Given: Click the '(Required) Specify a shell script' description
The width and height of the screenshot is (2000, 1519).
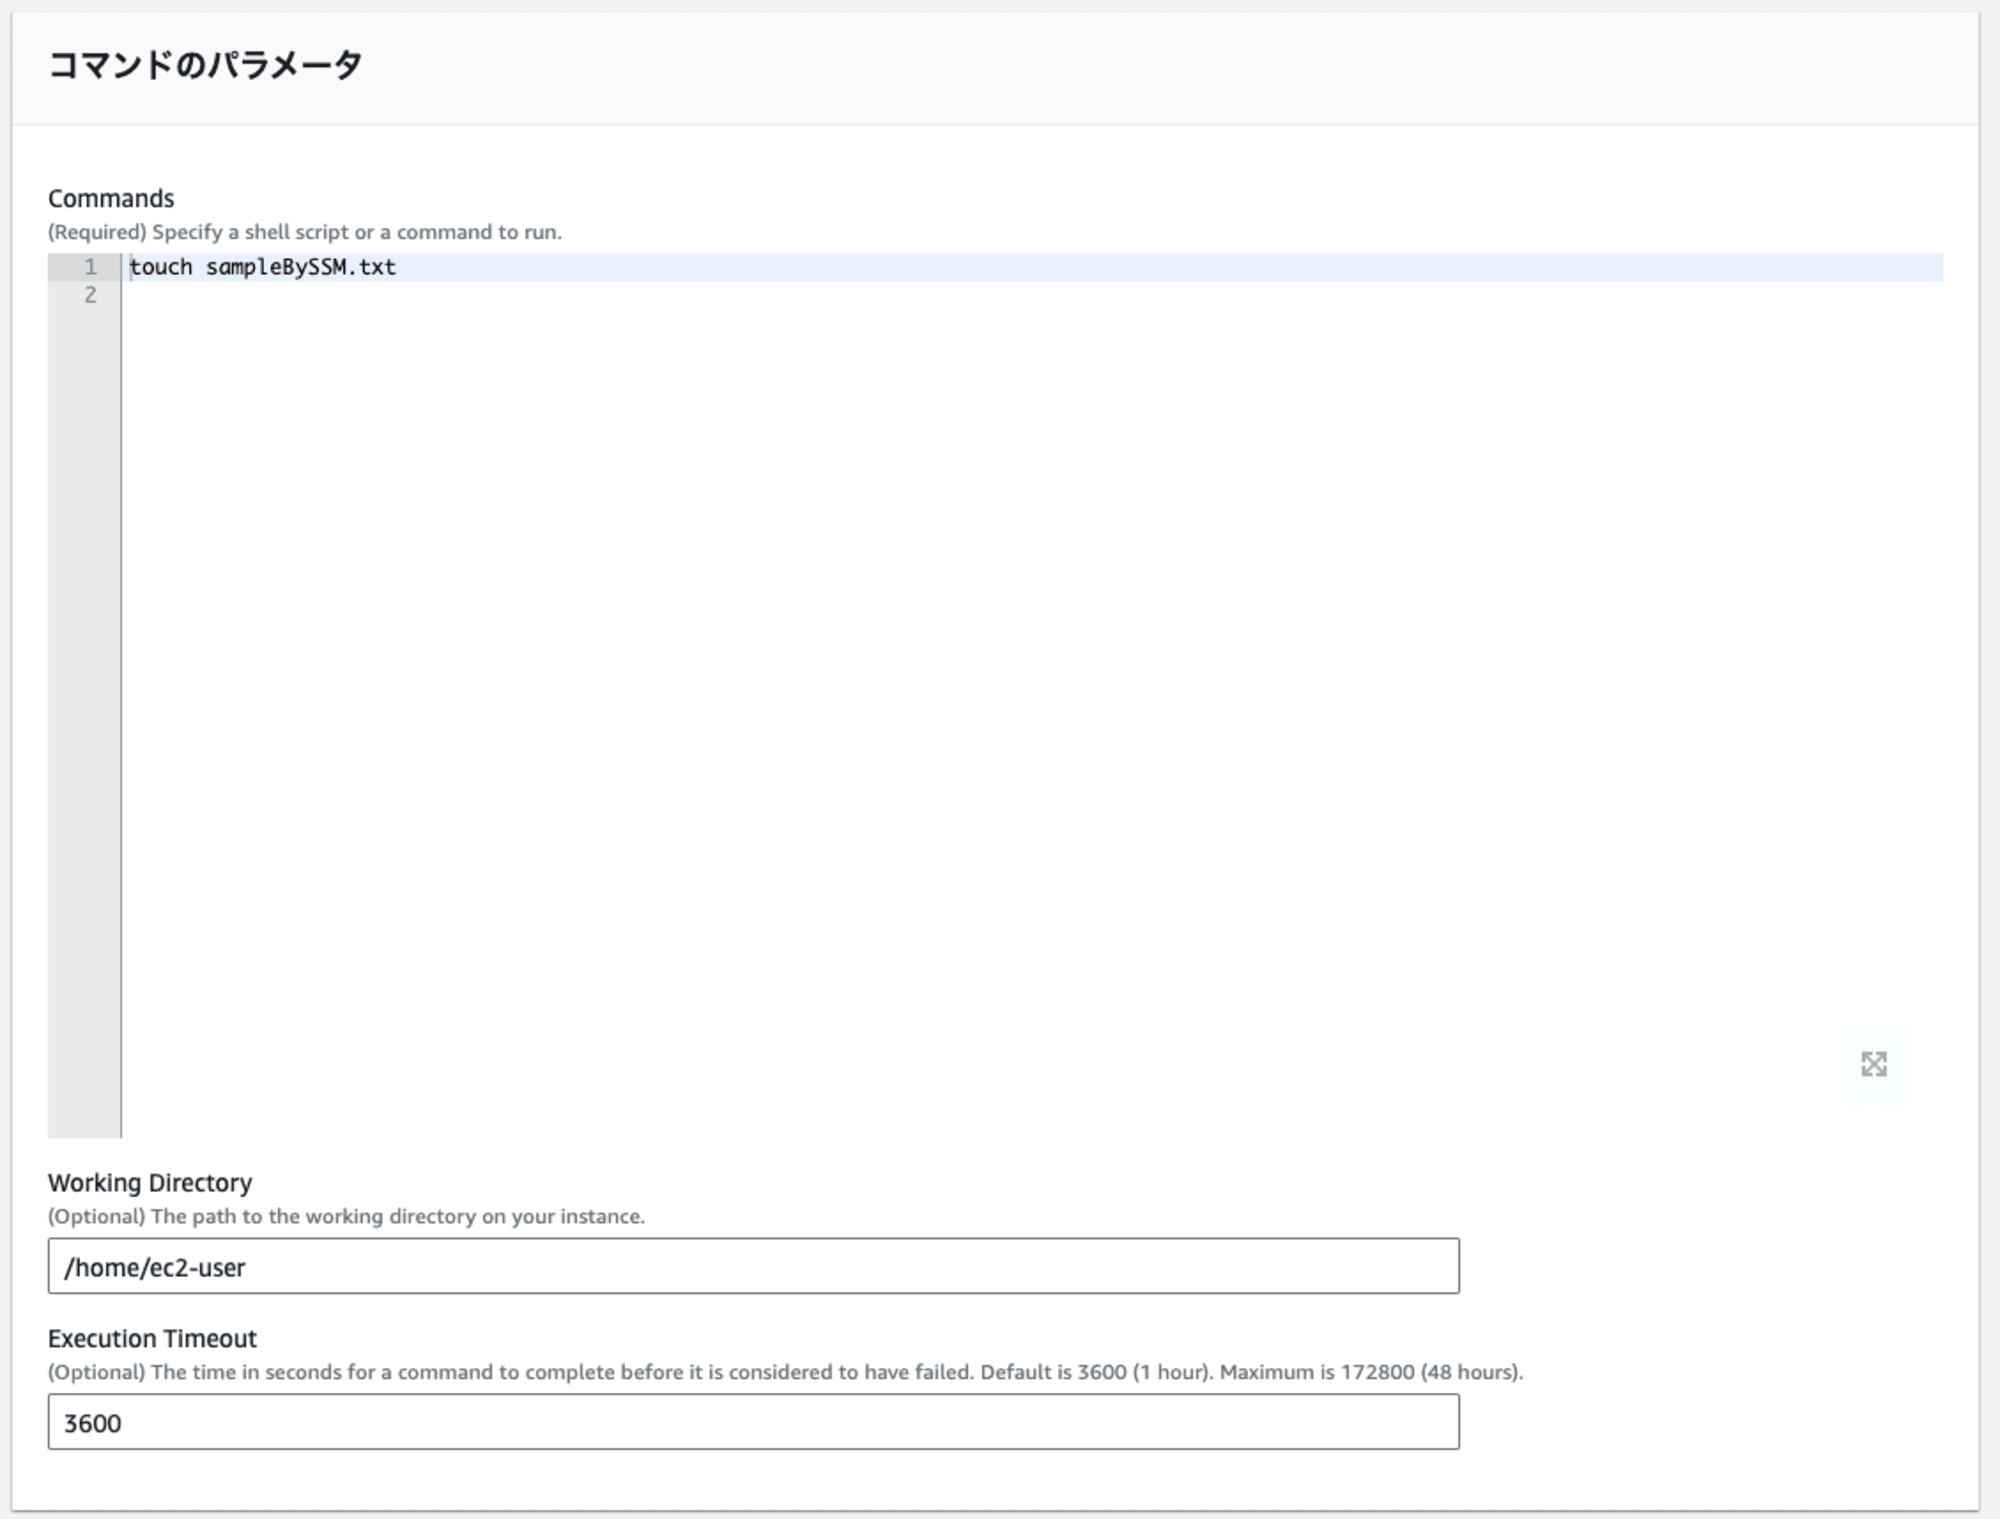Looking at the screenshot, I should point(305,232).
